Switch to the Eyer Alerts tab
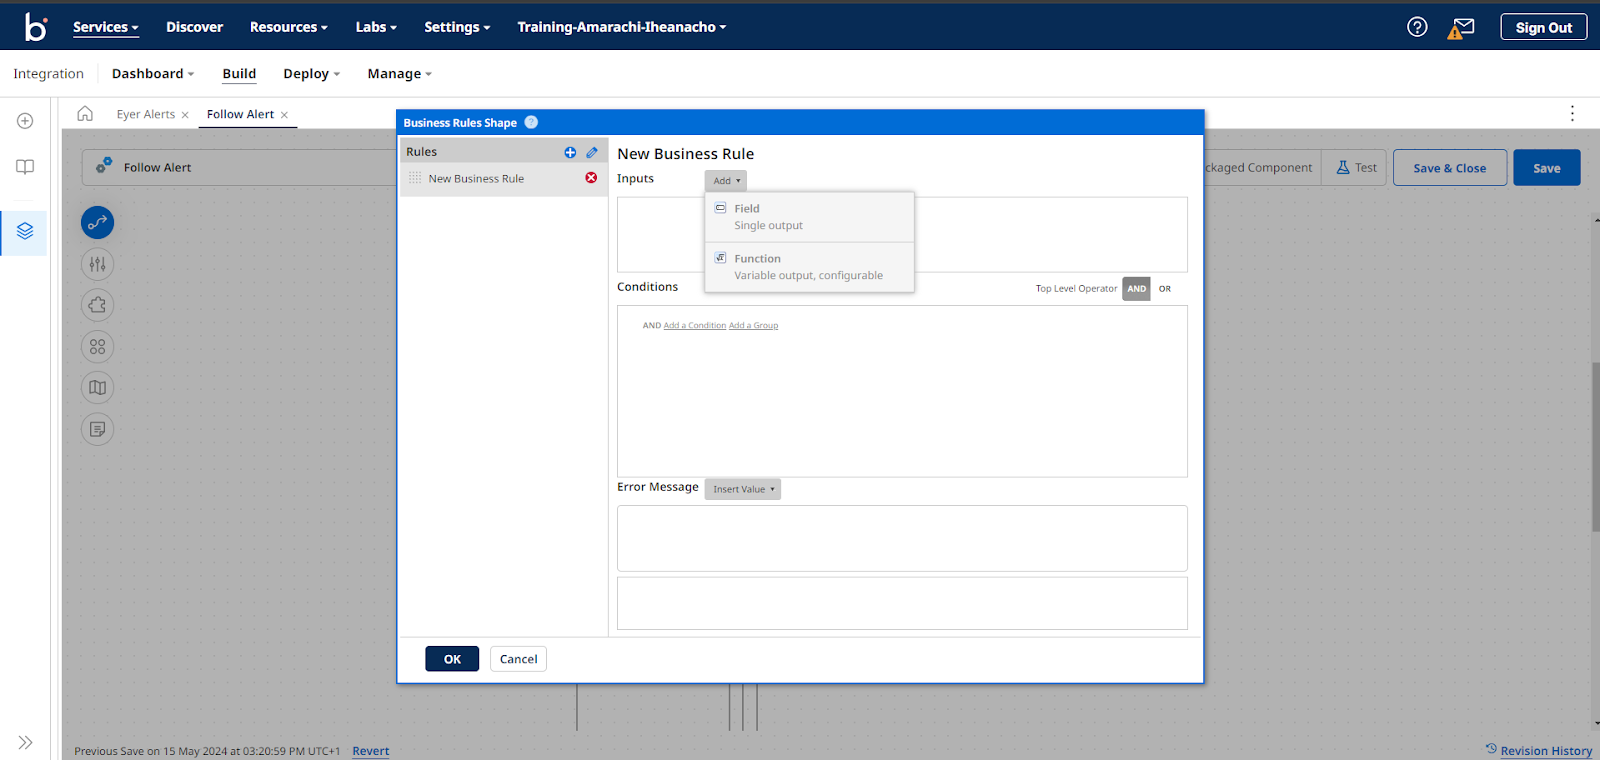 146,114
